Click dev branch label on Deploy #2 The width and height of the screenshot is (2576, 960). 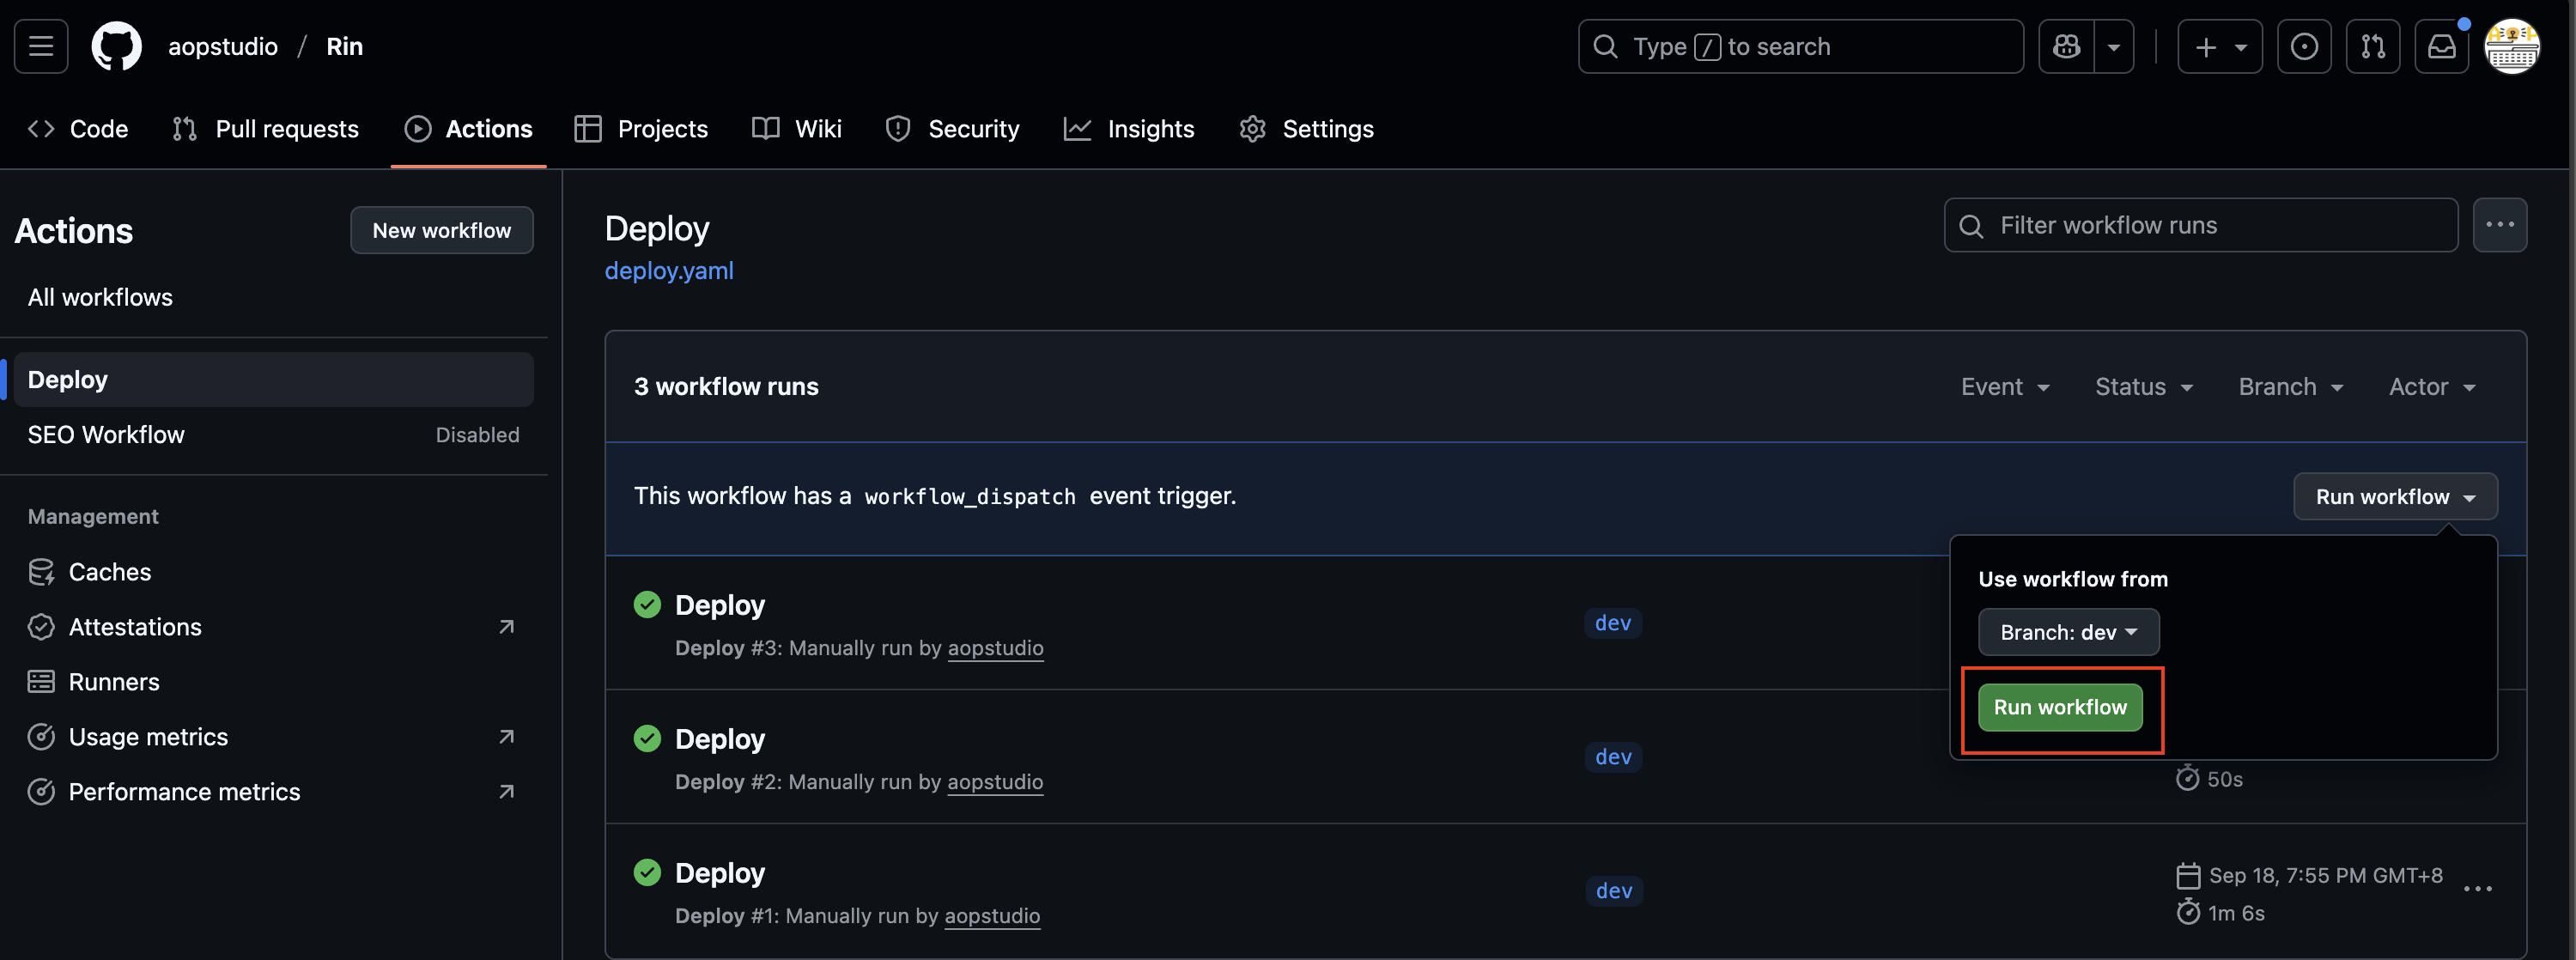1613,757
